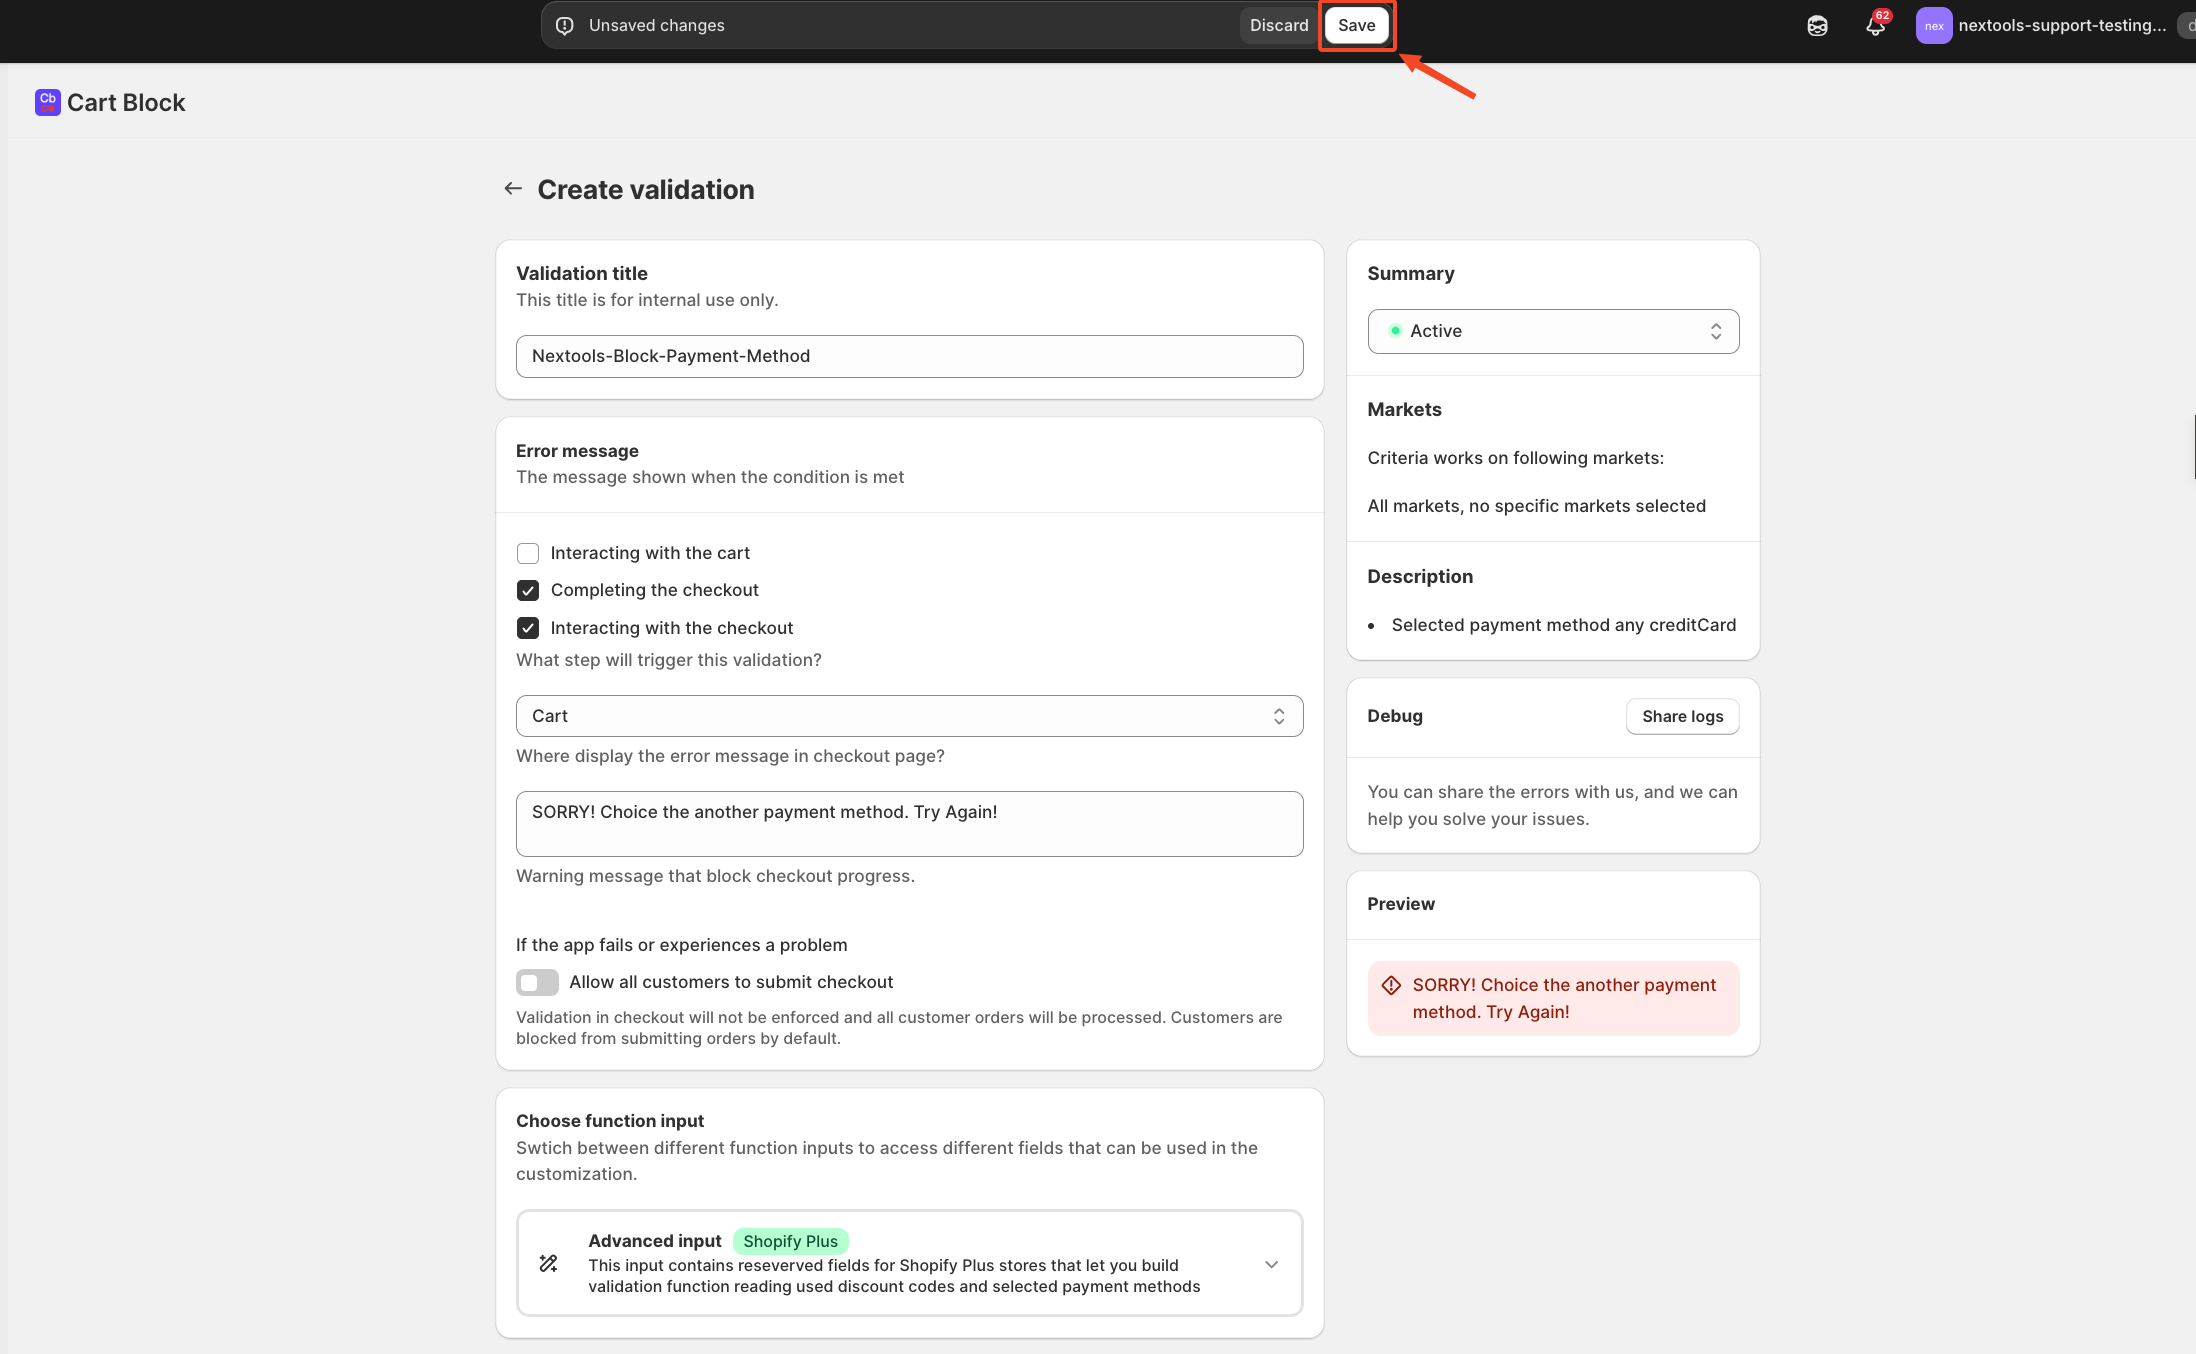2196x1354 pixels.
Task: Open the Cart step dropdown
Action: click(909, 716)
